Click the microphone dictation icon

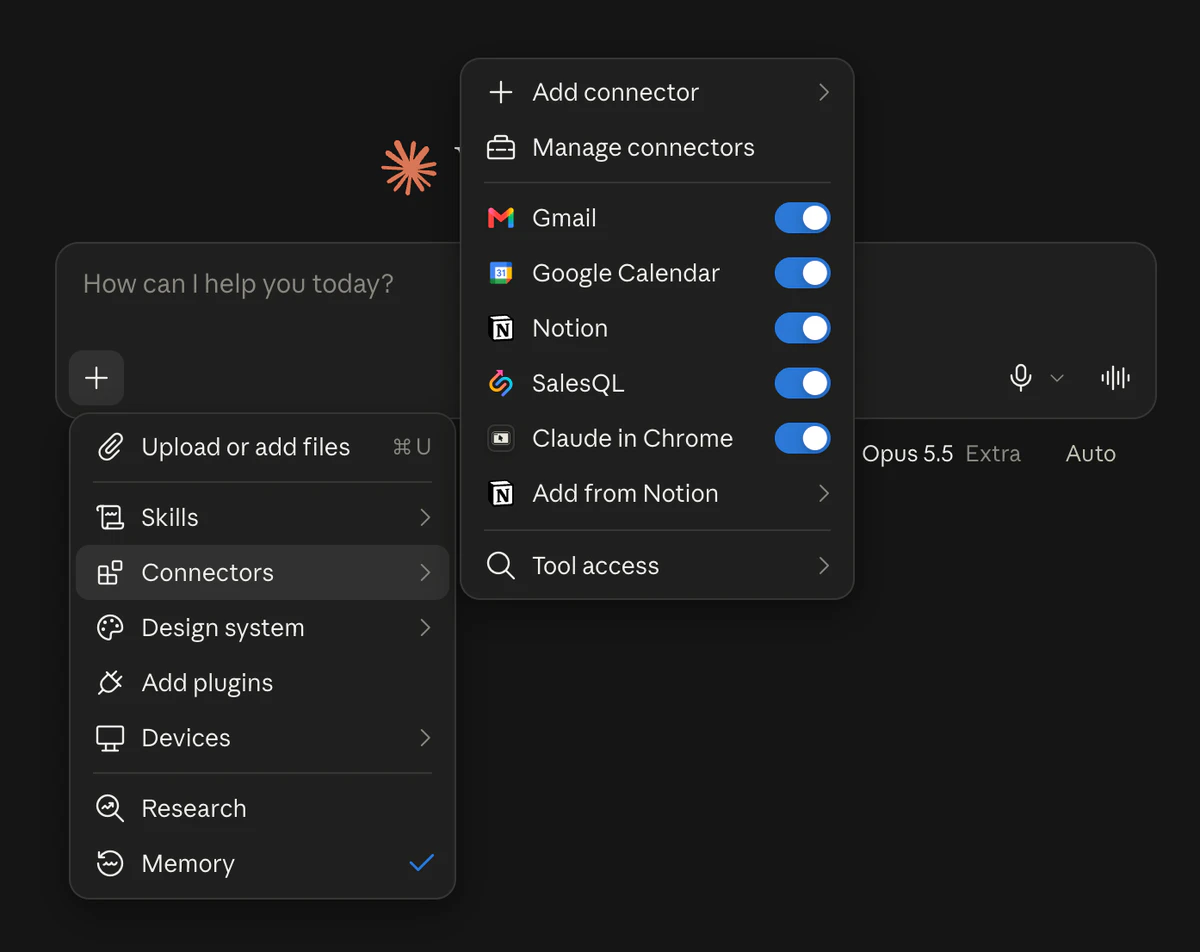(x=1020, y=378)
